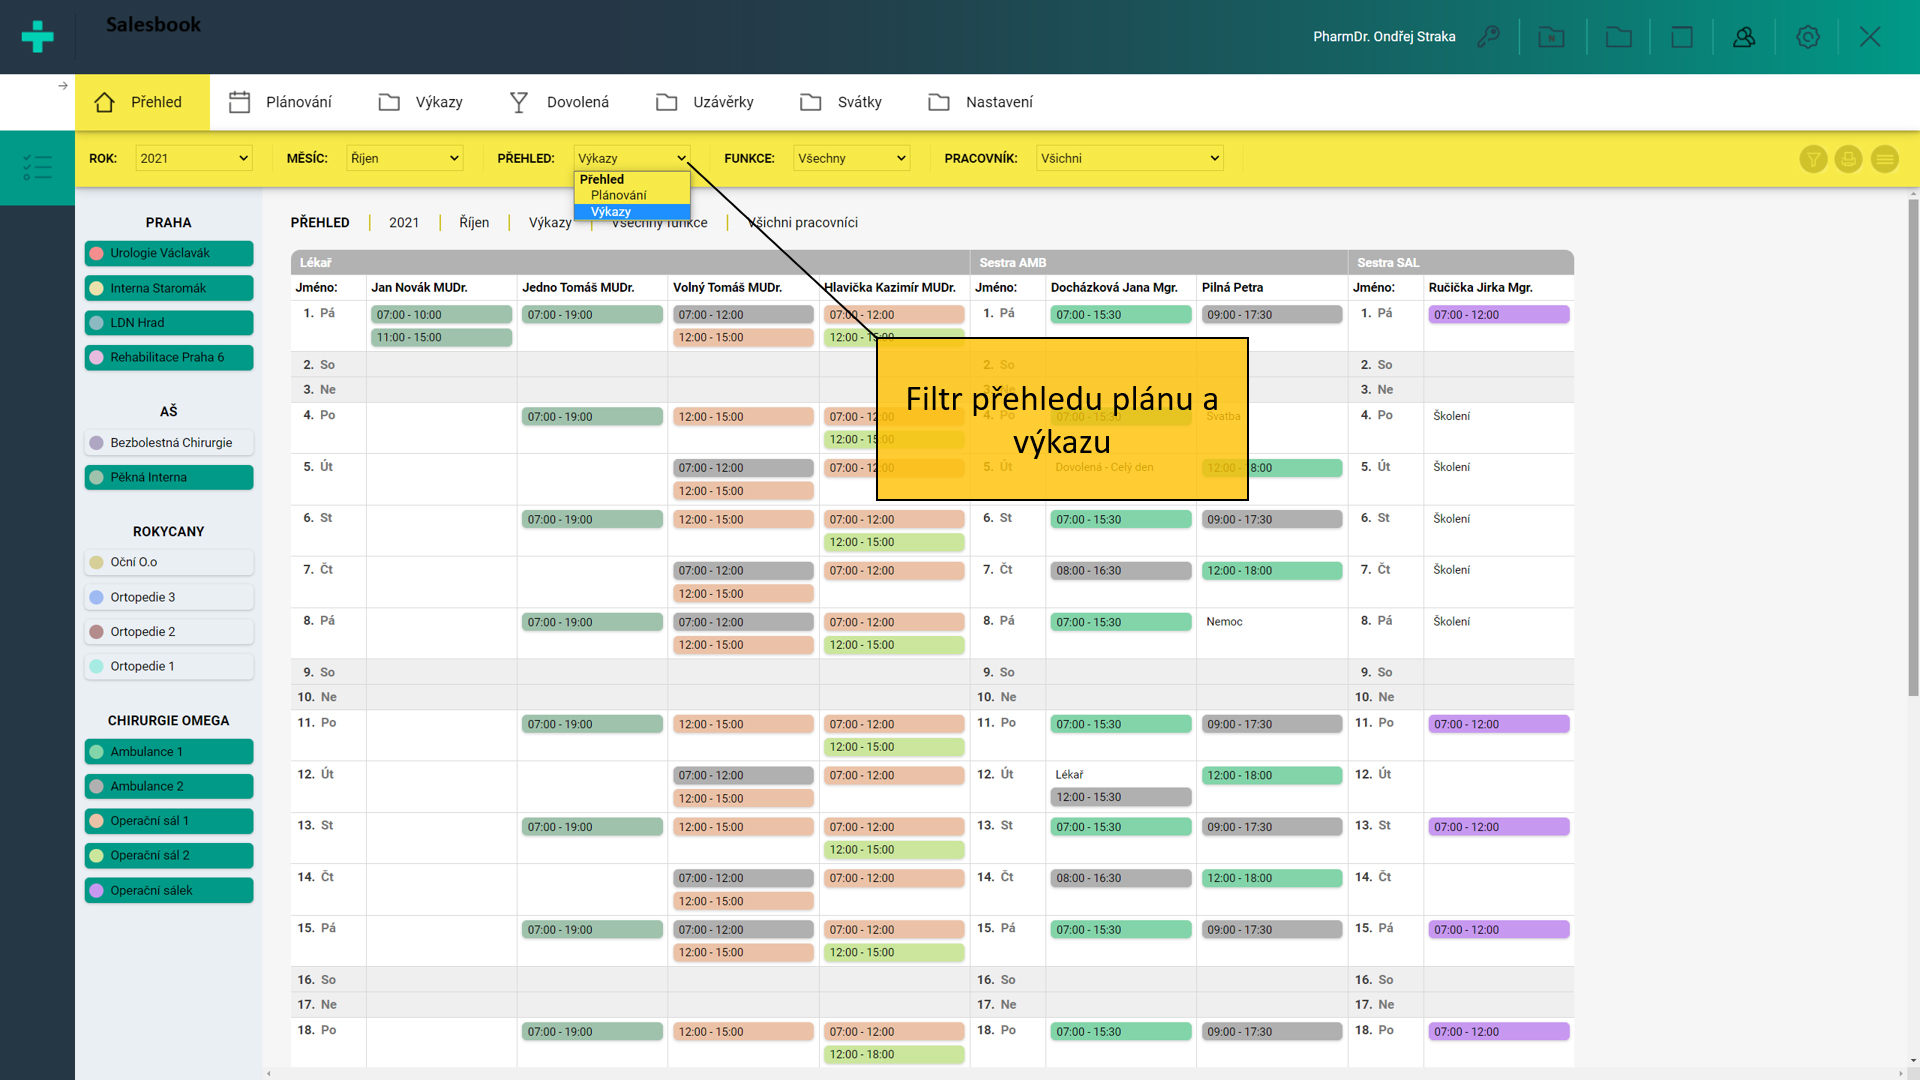
Task: Click the round filter funnel button
Action: point(1813,159)
